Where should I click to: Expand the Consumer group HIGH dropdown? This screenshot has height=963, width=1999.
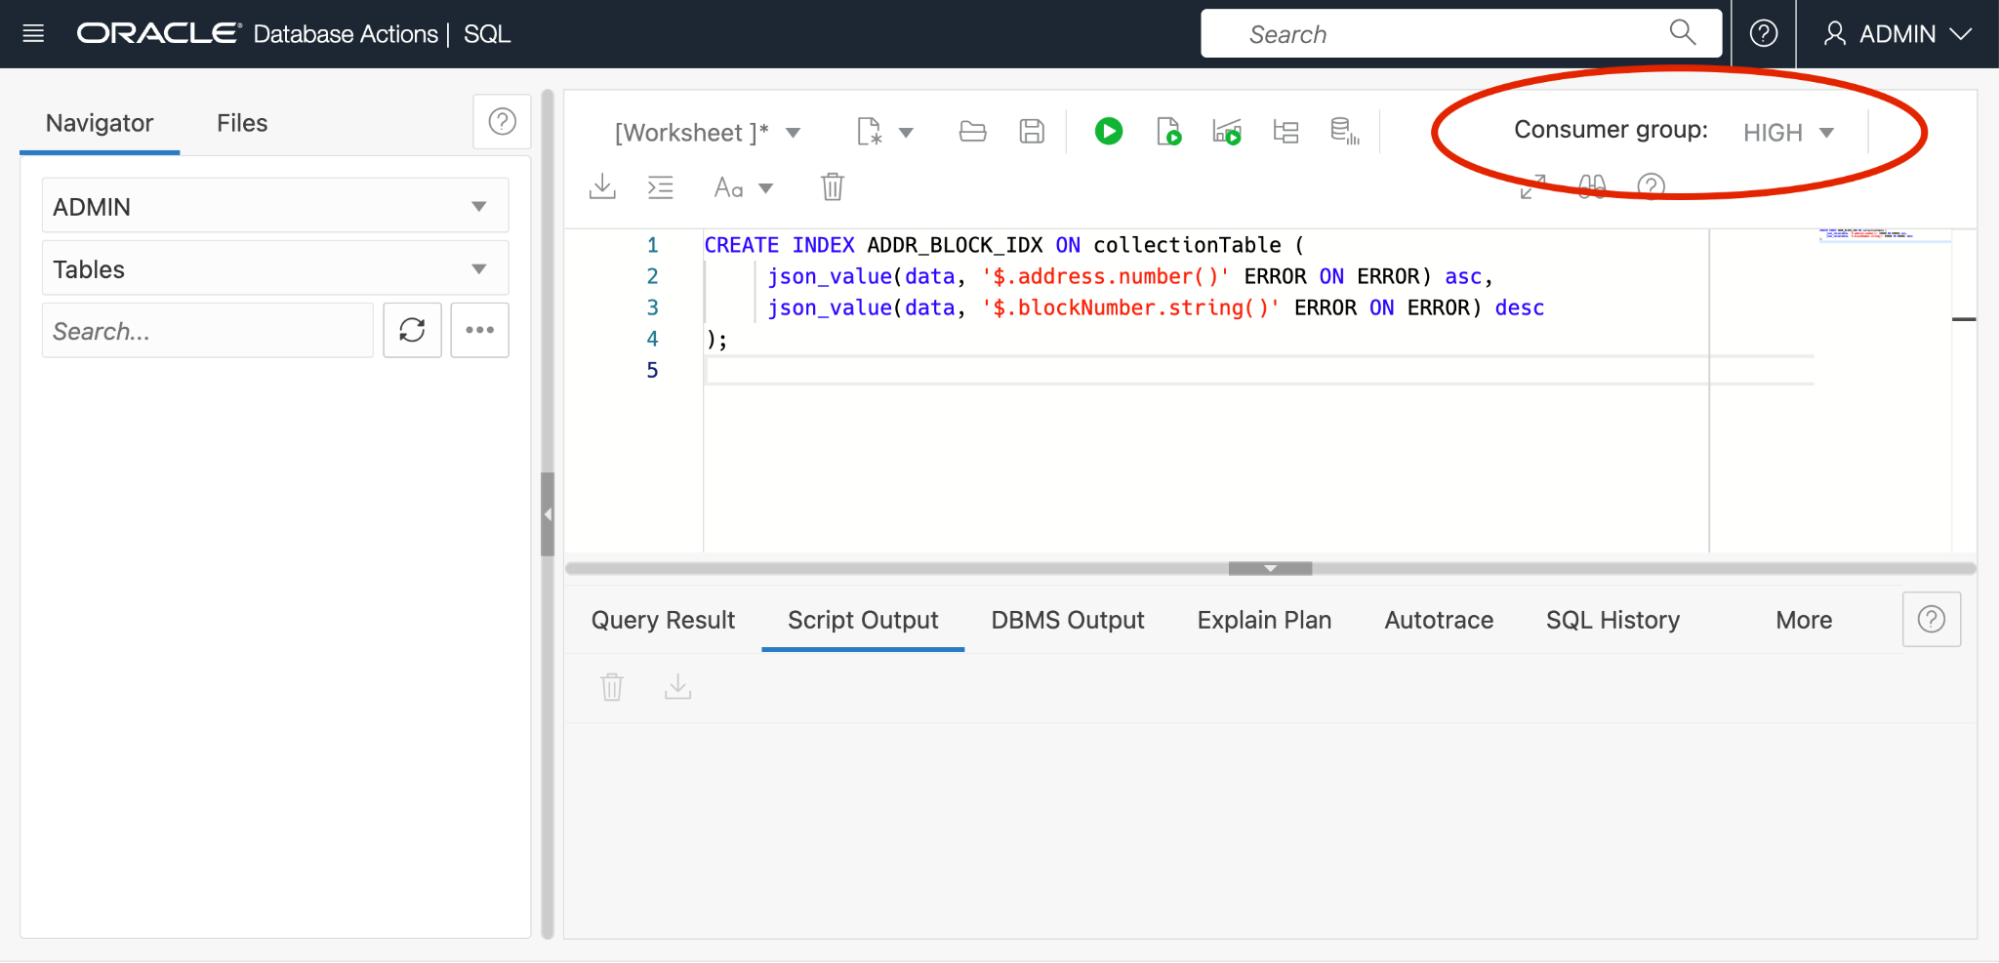[1788, 133]
